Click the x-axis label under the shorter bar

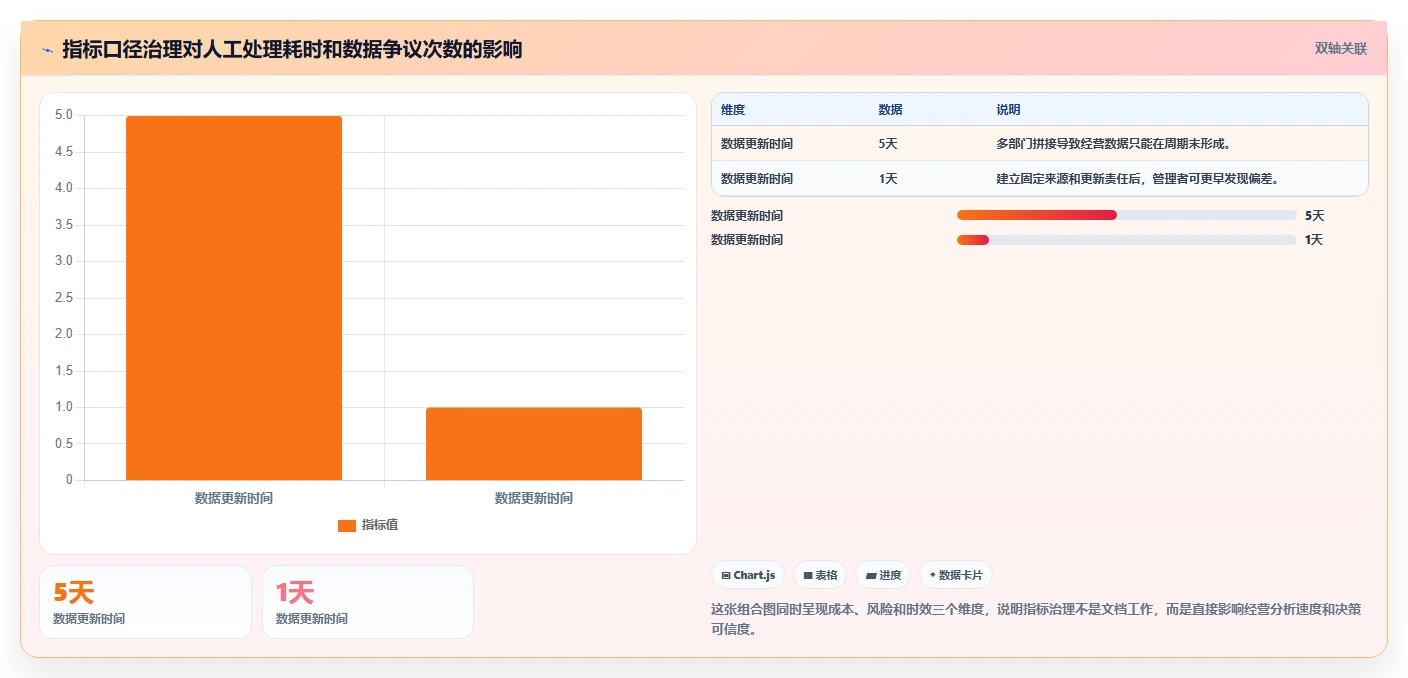coord(534,498)
